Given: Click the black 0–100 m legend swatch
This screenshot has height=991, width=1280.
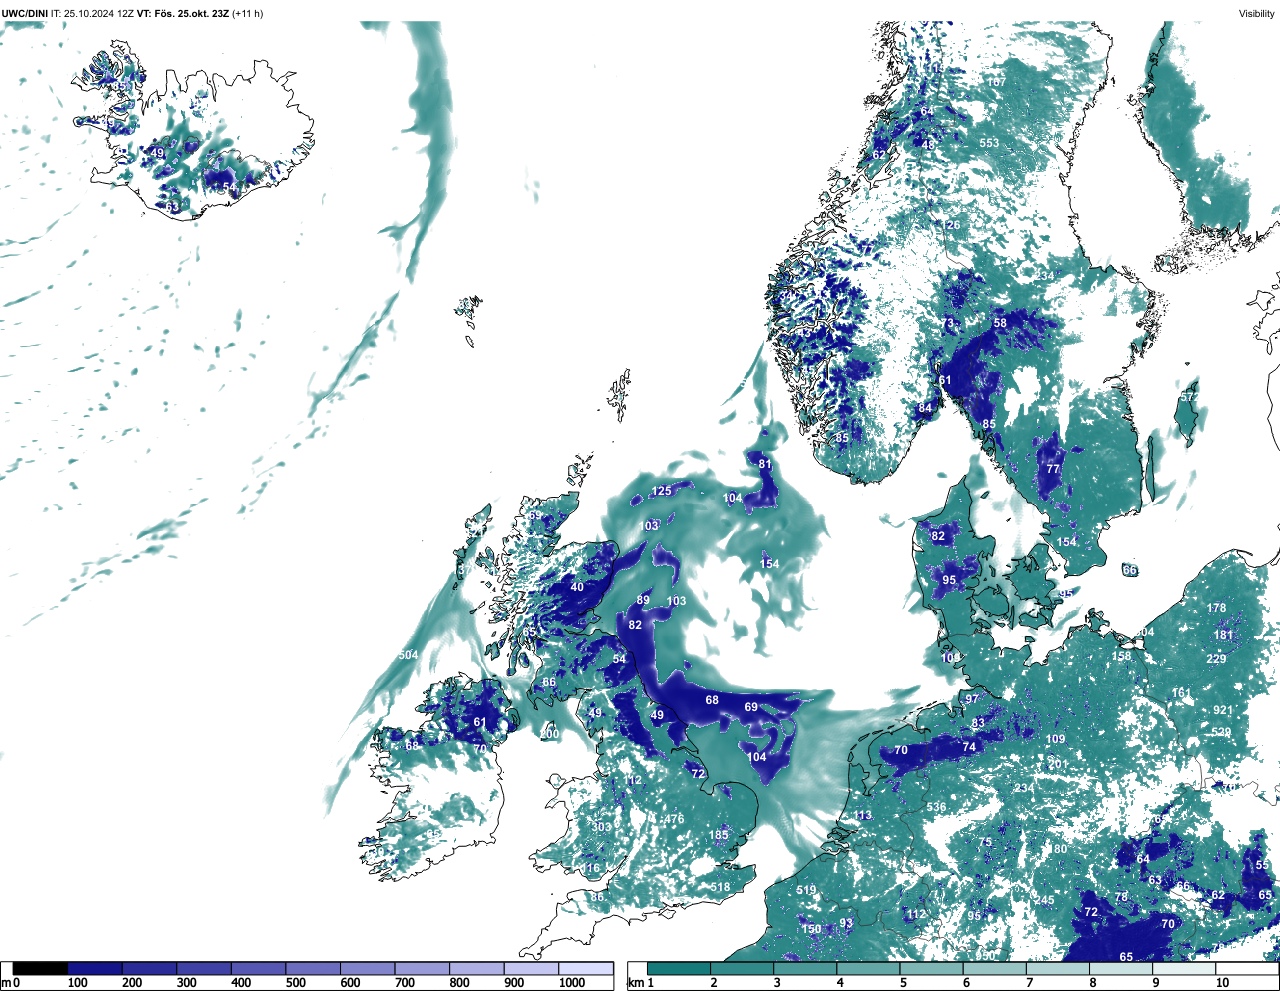Looking at the screenshot, I should point(40,968).
